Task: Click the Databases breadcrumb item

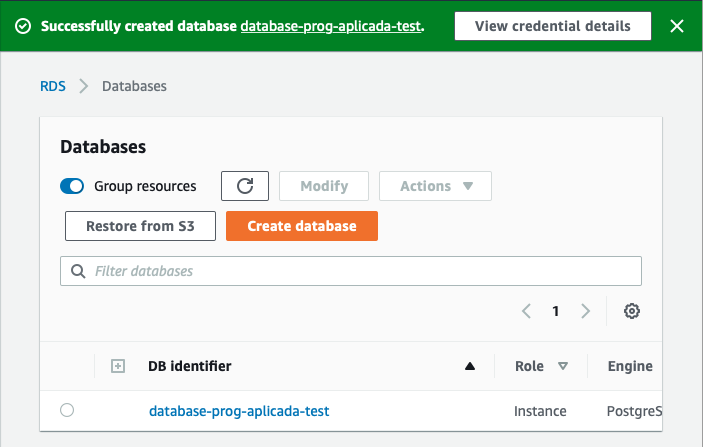Action: pyautogui.click(x=134, y=86)
